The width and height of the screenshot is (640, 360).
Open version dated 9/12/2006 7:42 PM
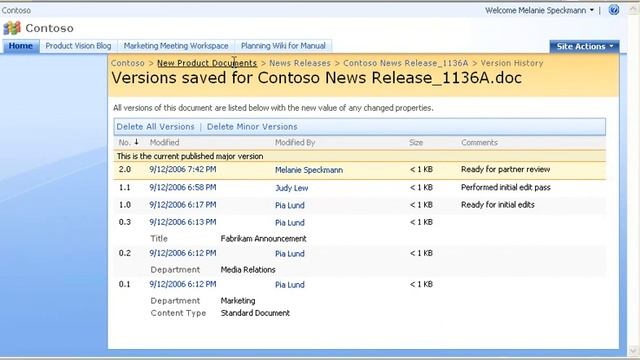pyautogui.click(x=183, y=169)
